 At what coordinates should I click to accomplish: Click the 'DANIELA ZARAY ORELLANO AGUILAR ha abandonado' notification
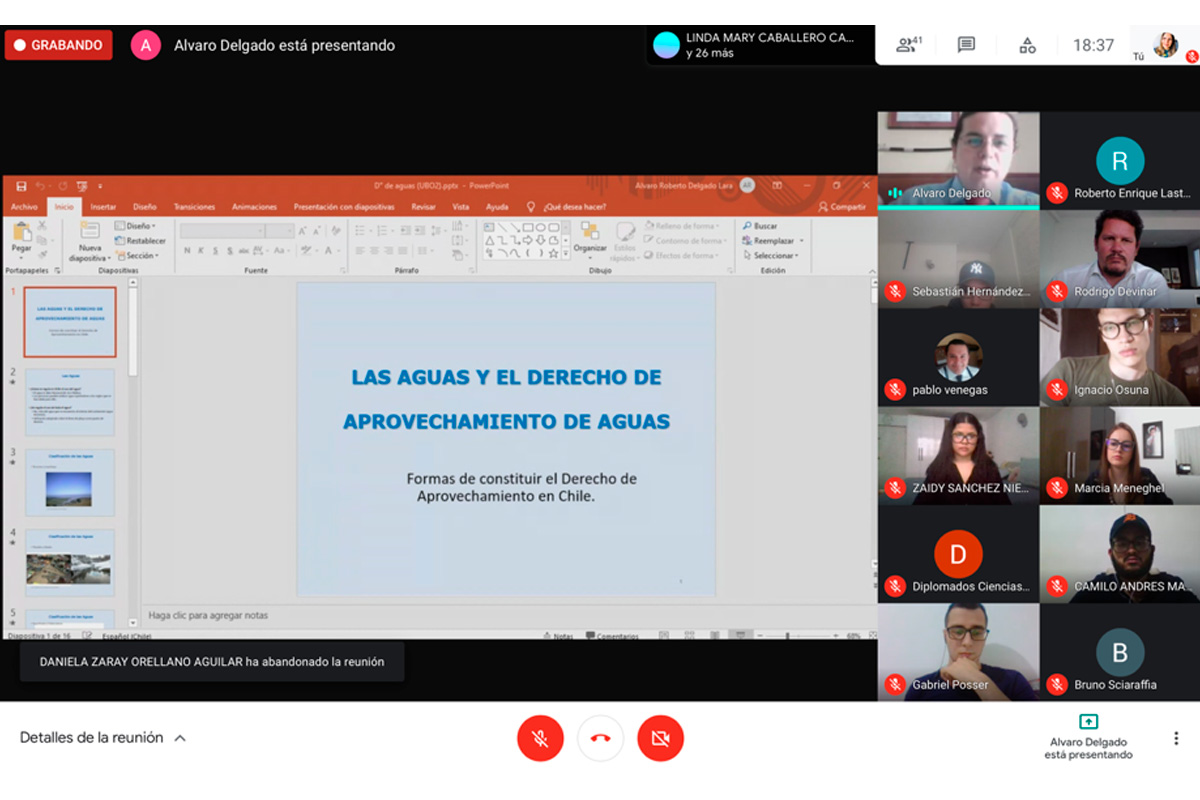tap(212, 662)
